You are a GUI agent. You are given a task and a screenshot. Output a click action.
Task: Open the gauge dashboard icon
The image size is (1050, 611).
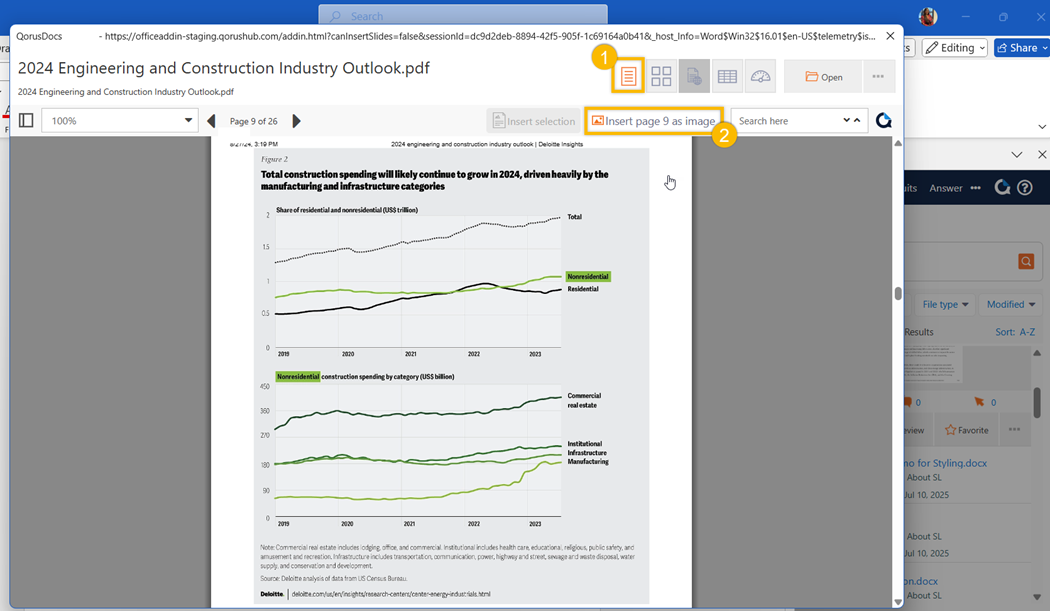[760, 76]
